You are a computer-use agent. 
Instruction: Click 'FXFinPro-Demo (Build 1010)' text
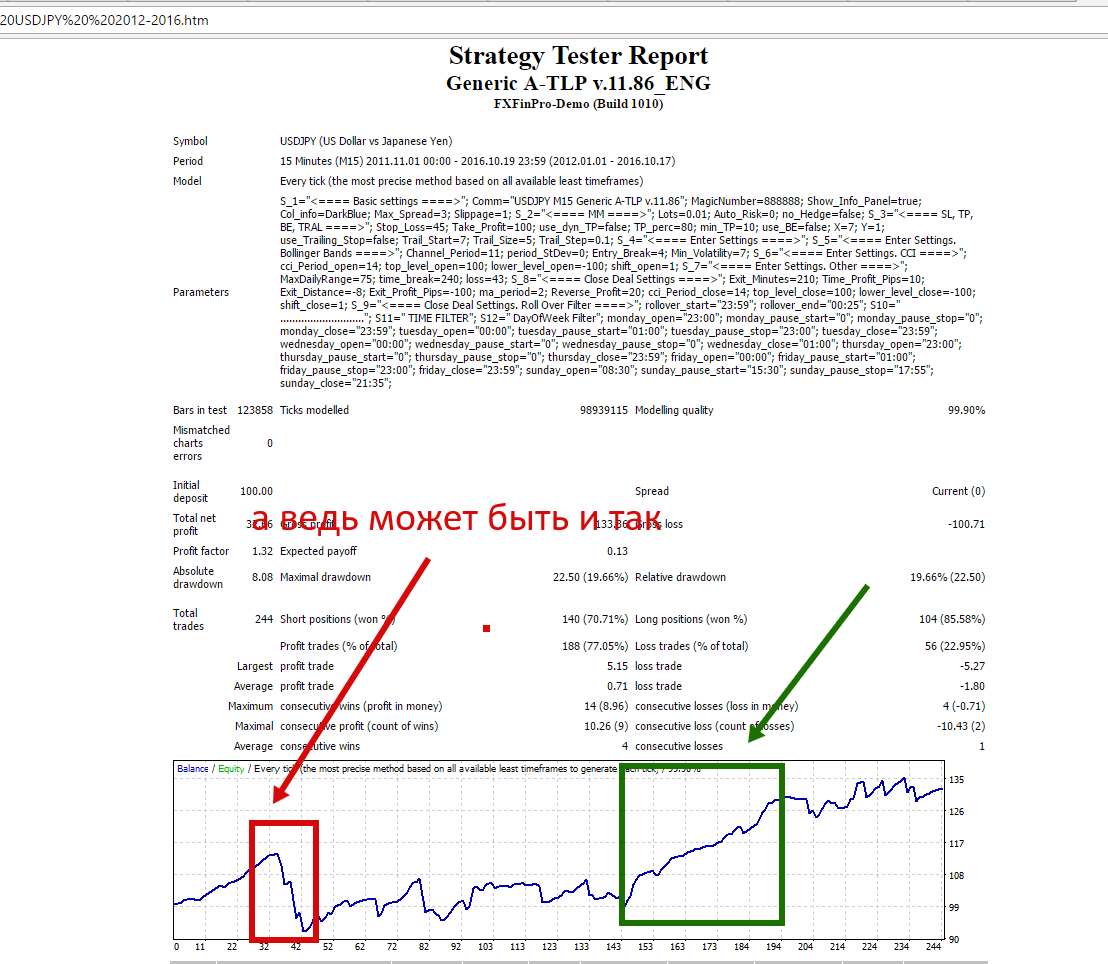578,104
